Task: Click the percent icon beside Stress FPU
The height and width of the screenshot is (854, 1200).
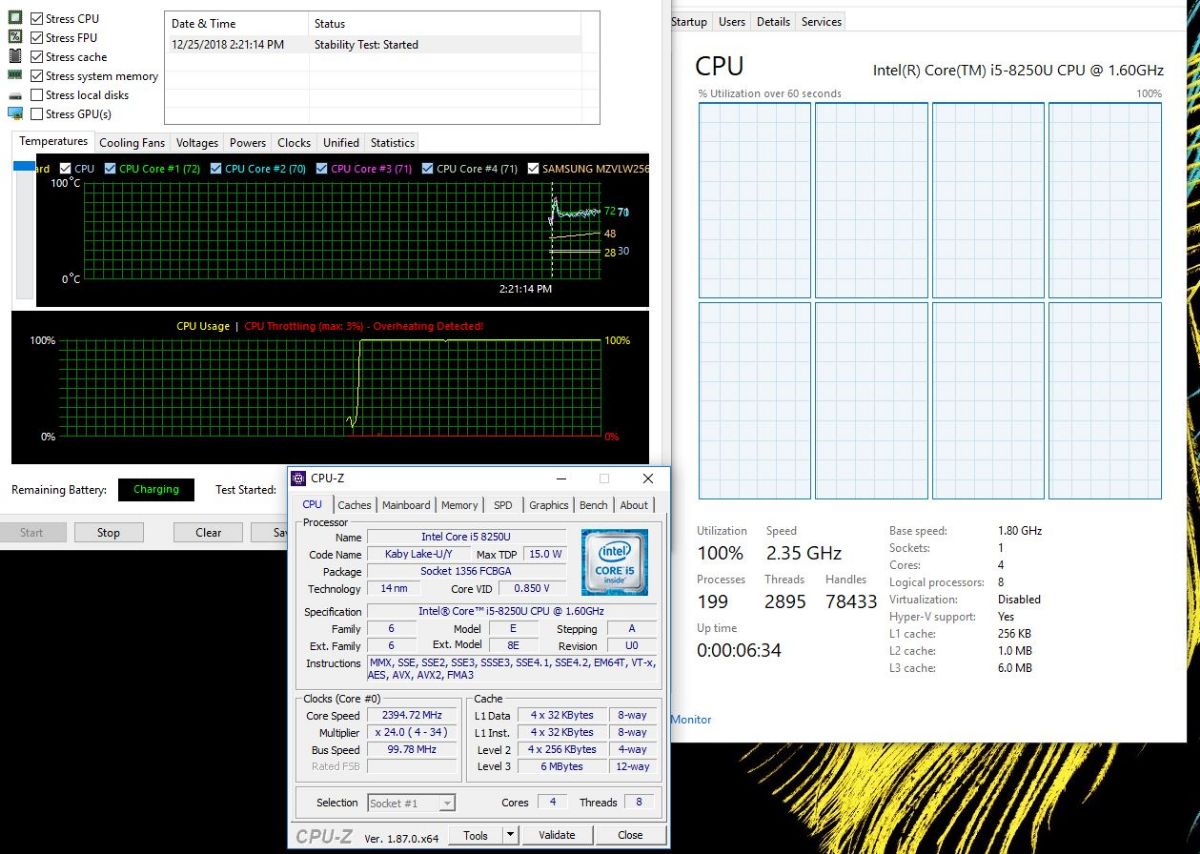Action: pos(15,37)
